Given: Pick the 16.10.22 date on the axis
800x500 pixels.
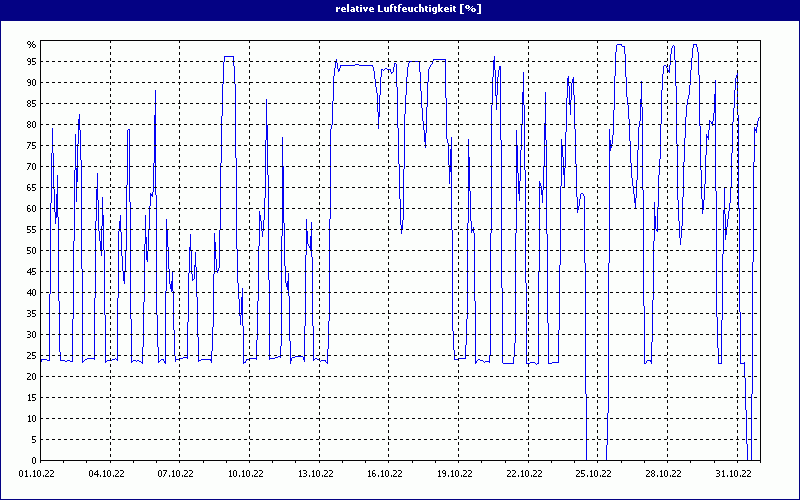Looking at the screenshot, I should 384,474.
